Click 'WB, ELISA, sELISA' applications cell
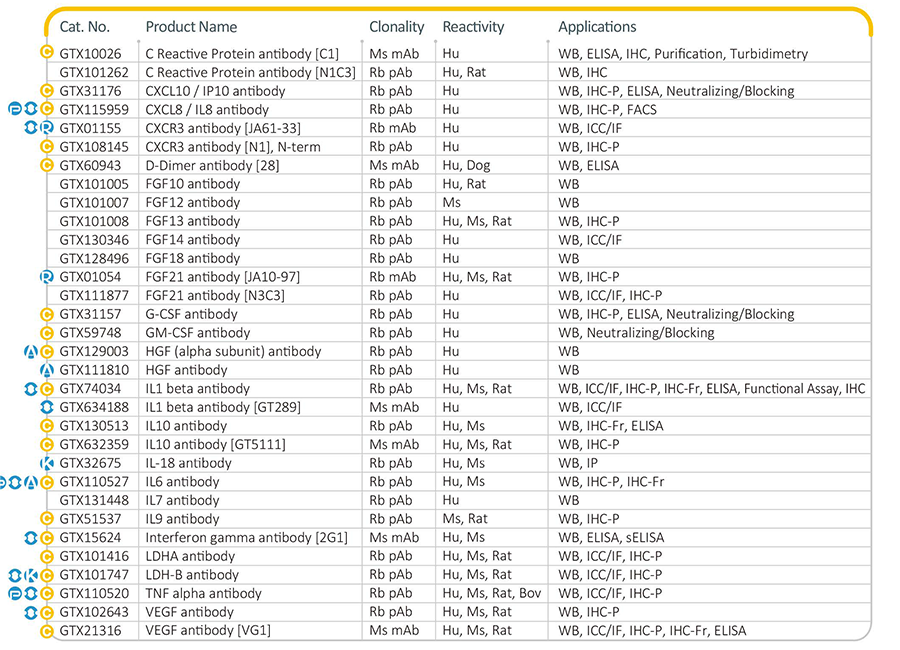 [x=611, y=537]
